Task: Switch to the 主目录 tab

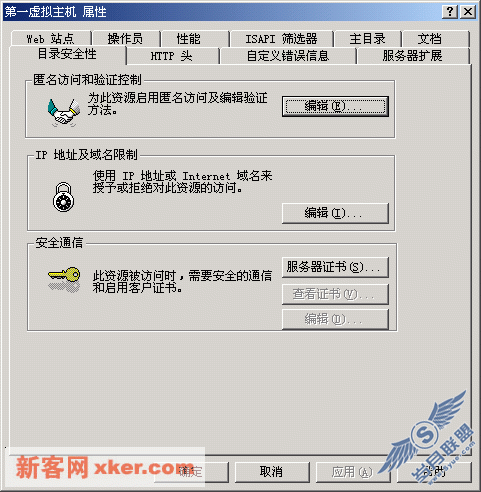Action: click(368, 39)
